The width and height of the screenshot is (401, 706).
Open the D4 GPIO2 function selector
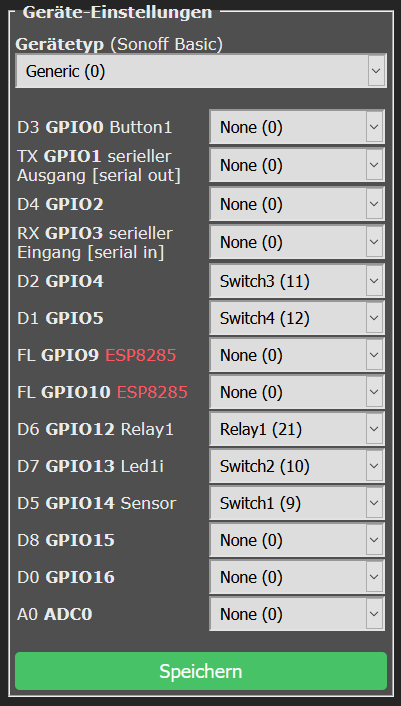297,204
